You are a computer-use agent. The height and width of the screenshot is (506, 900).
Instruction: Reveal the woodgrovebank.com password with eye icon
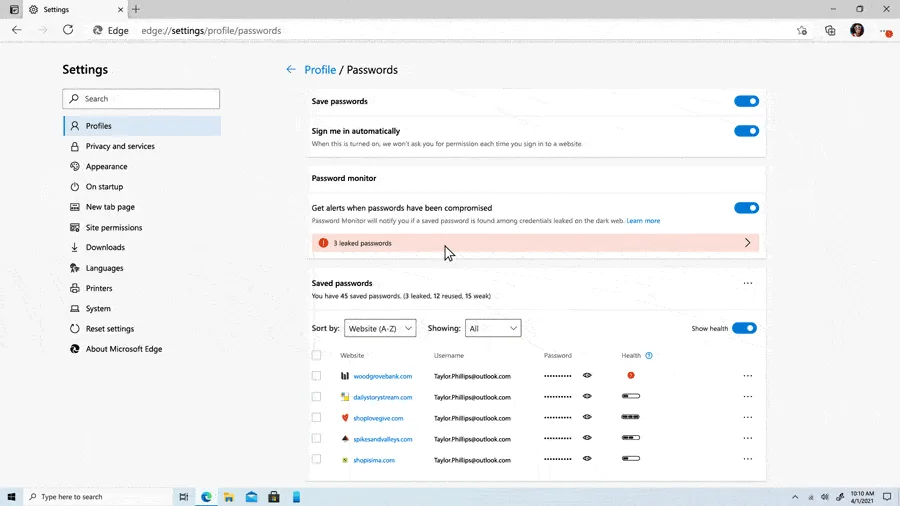coord(587,376)
